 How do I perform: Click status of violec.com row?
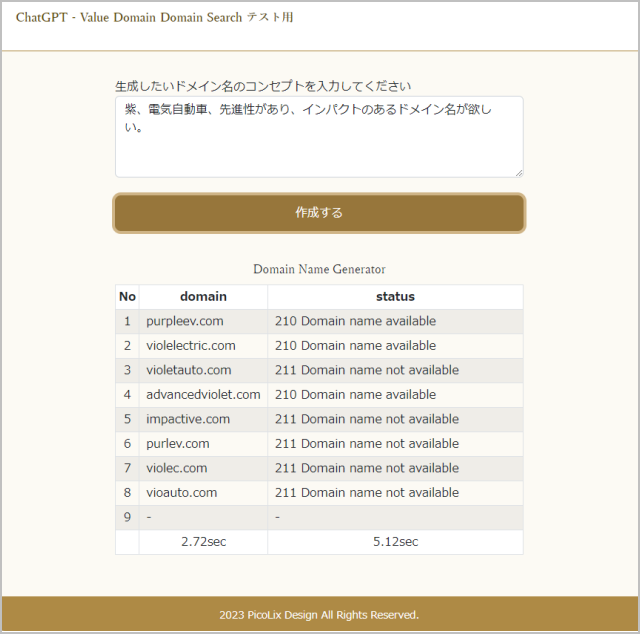(x=396, y=468)
